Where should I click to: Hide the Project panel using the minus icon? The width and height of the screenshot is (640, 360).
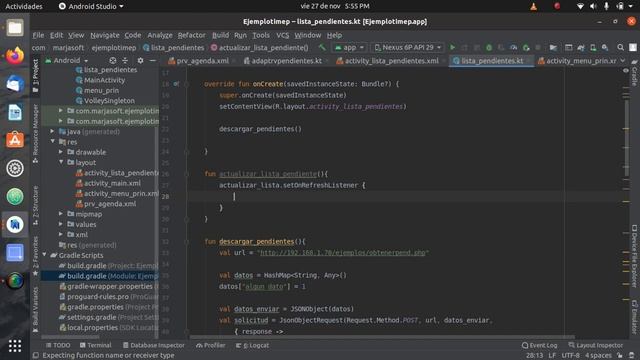[x=153, y=60]
